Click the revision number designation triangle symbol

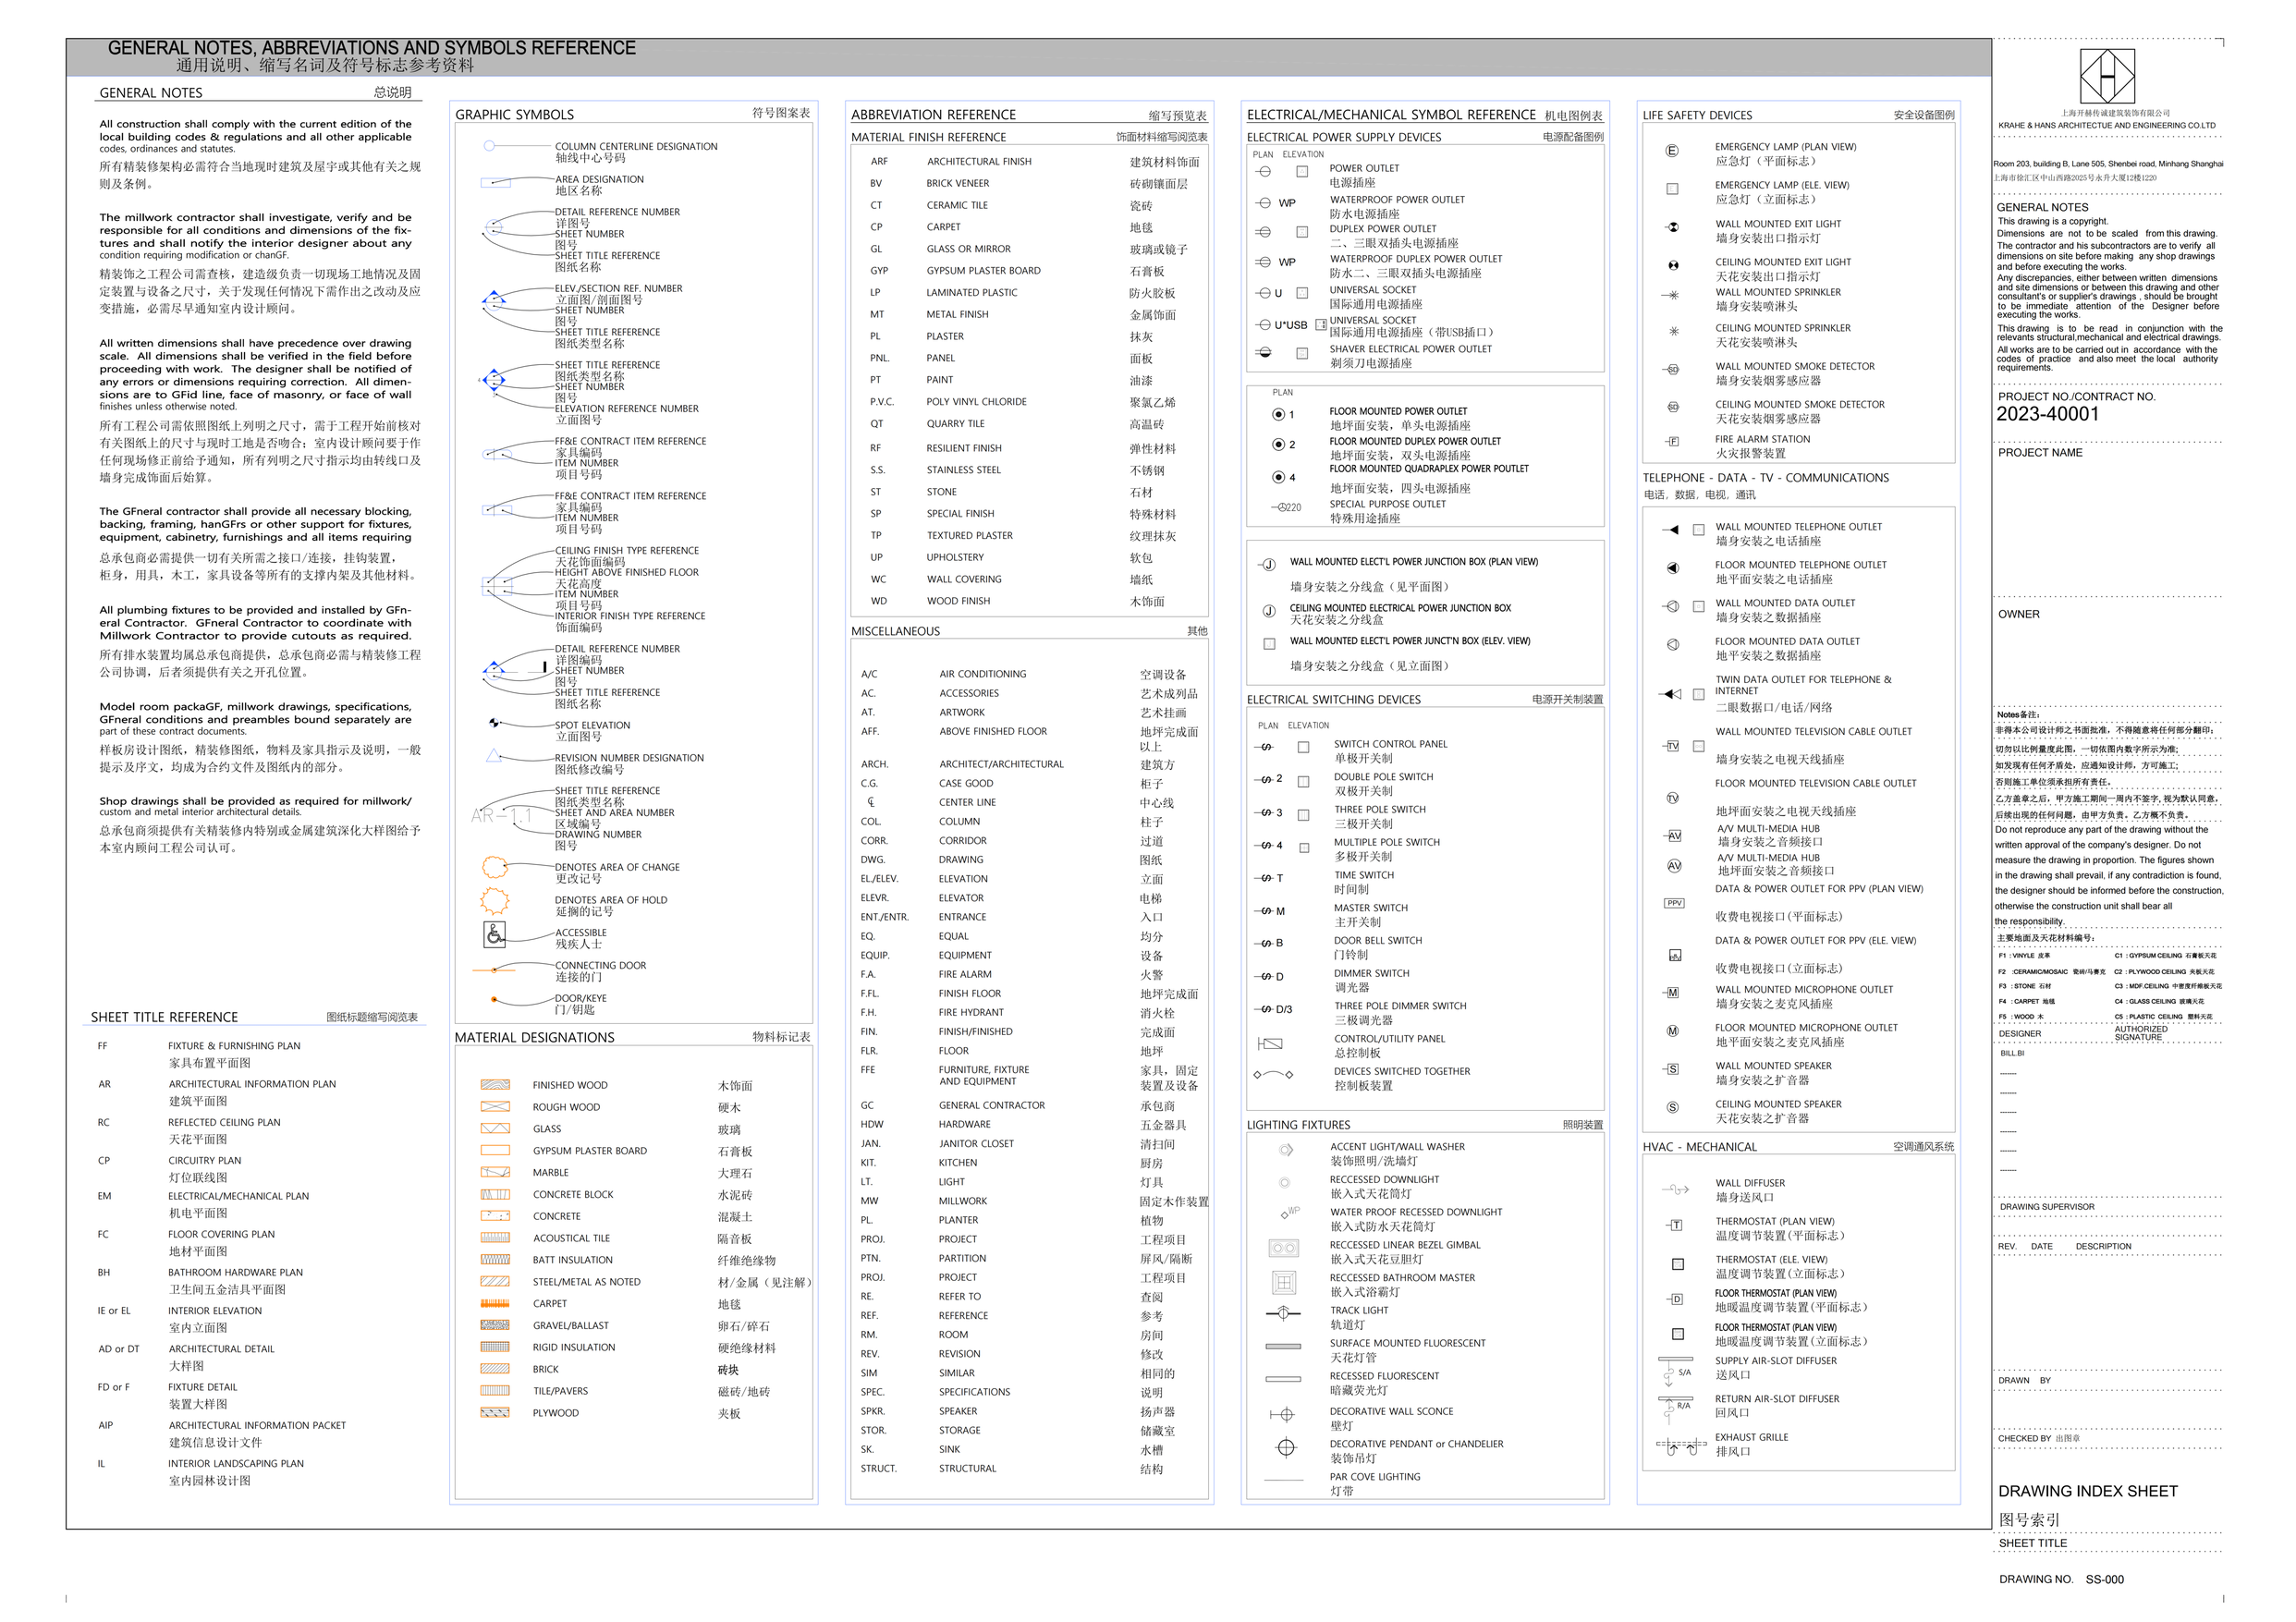[x=493, y=756]
